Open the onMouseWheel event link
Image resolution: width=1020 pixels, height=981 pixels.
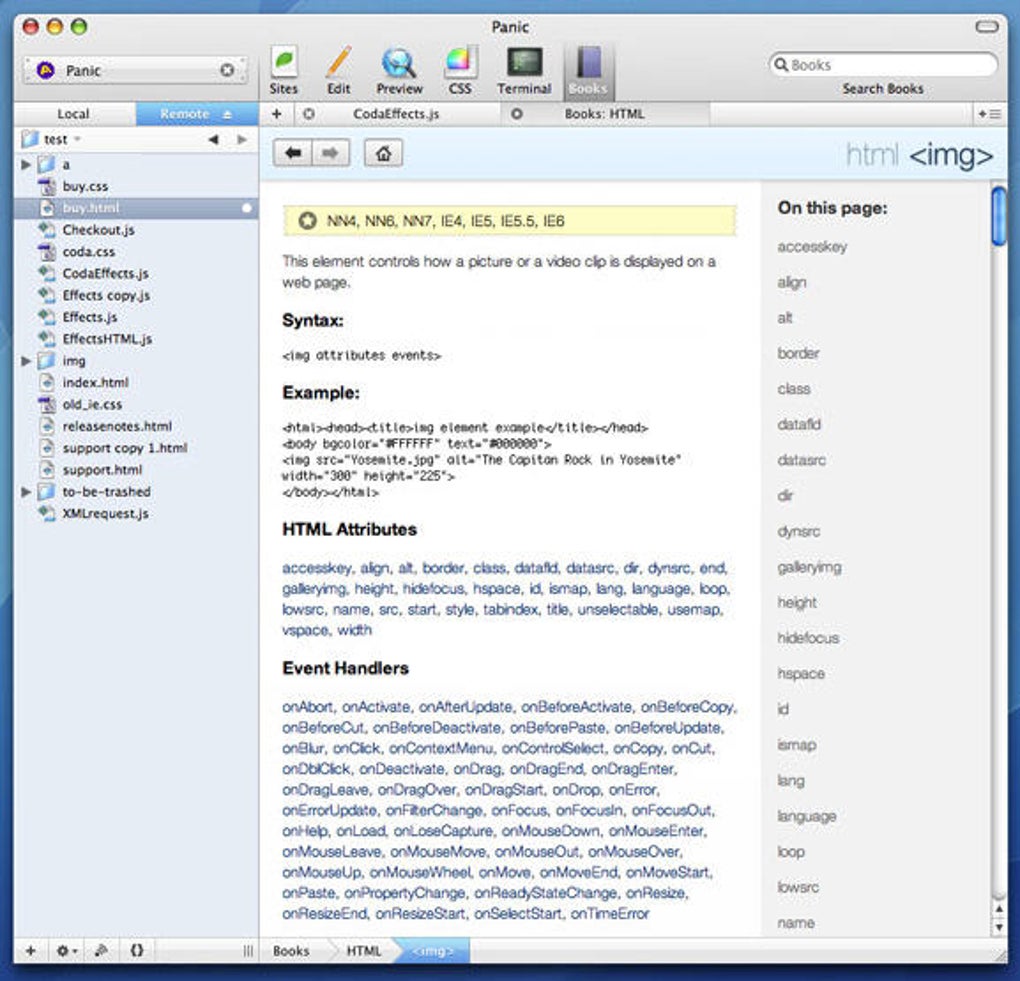click(420, 872)
